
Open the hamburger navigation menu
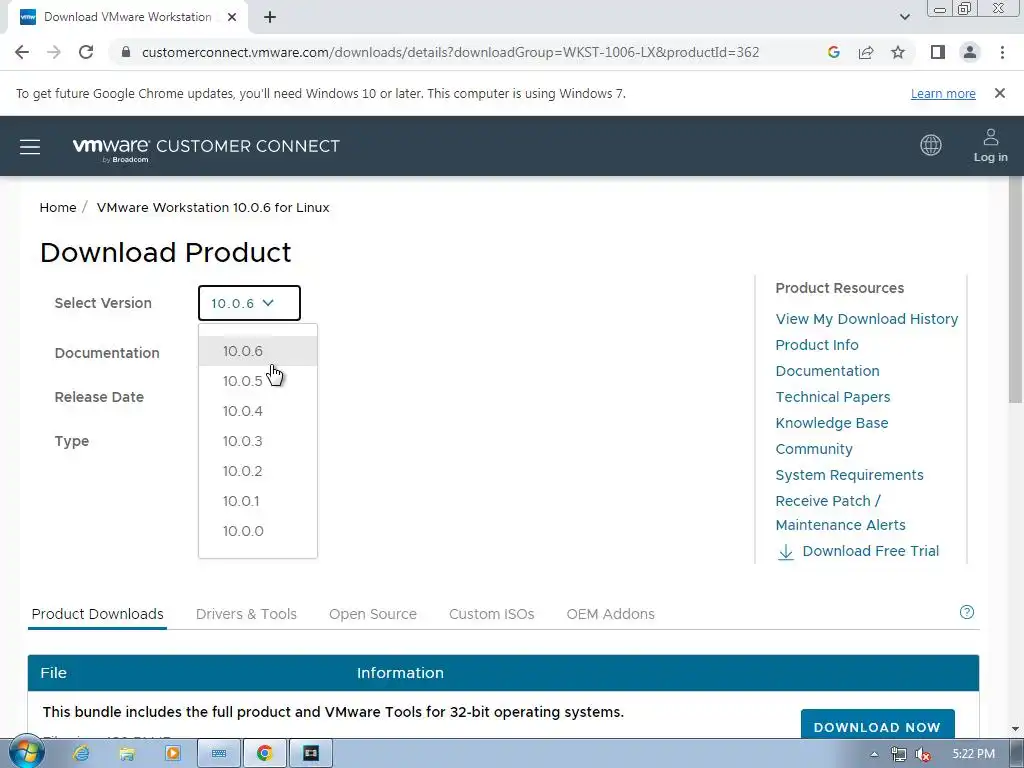point(30,146)
